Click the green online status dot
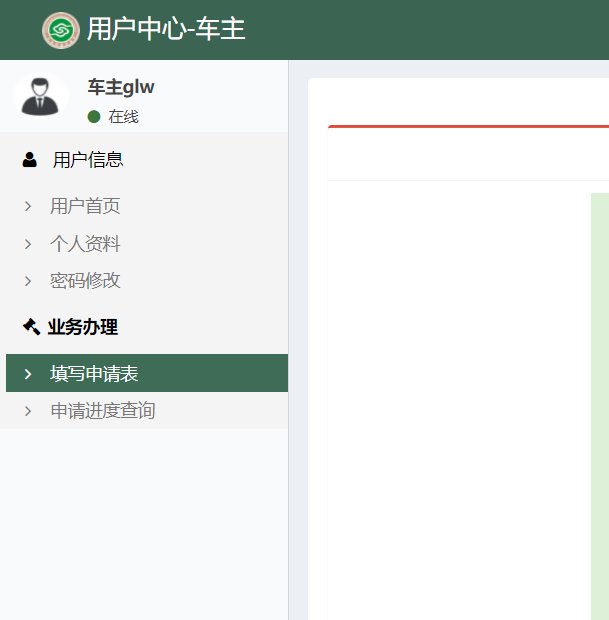Screen dimensions: 609x620 tap(94, 117)
